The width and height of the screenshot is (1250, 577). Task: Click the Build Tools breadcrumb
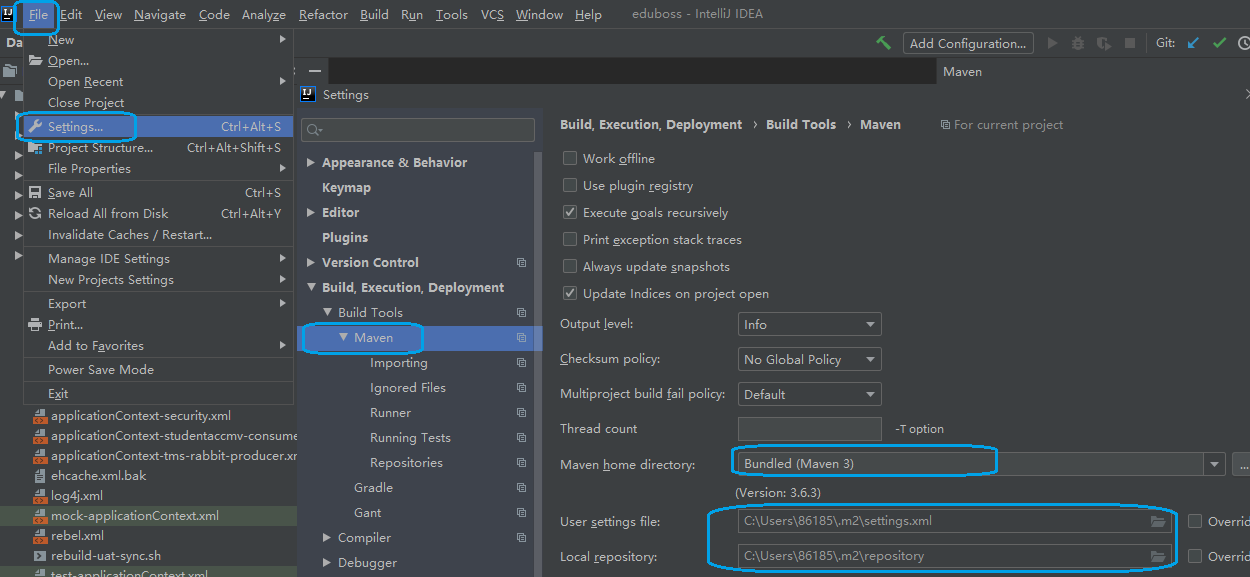pos(801,125)
